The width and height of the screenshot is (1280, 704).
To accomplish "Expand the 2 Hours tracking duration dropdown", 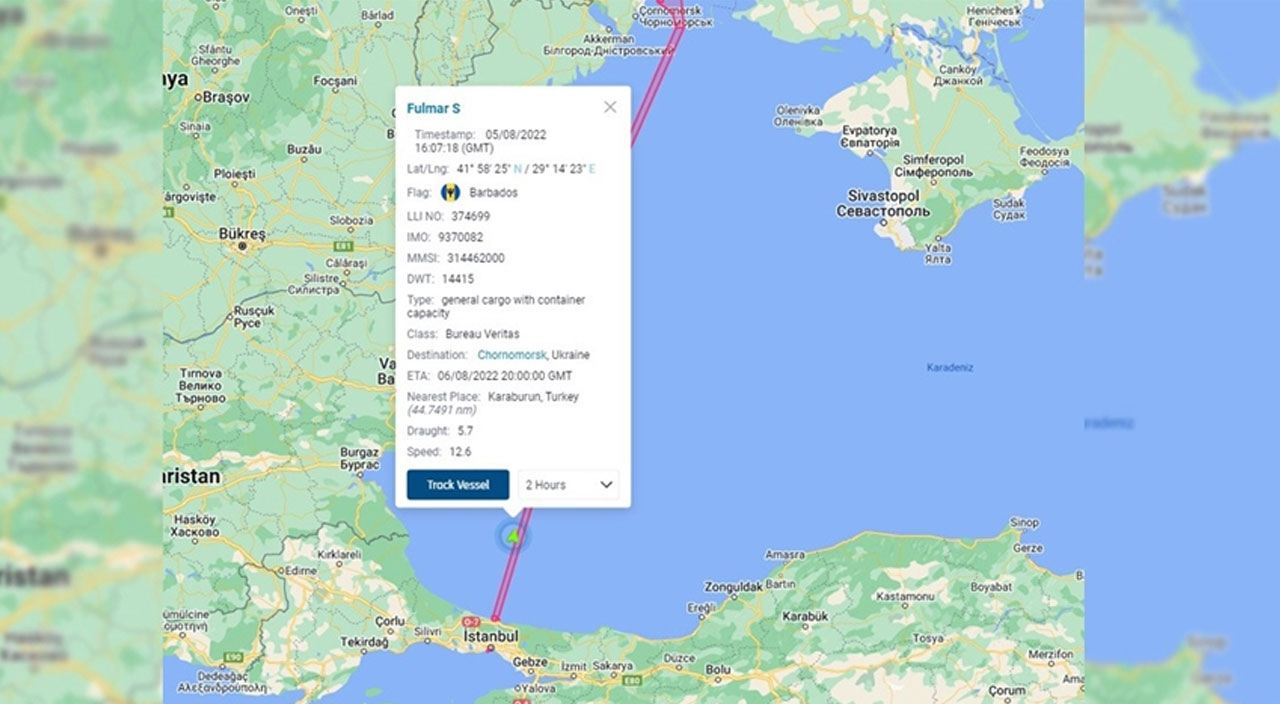I will (x=568, y=485).
